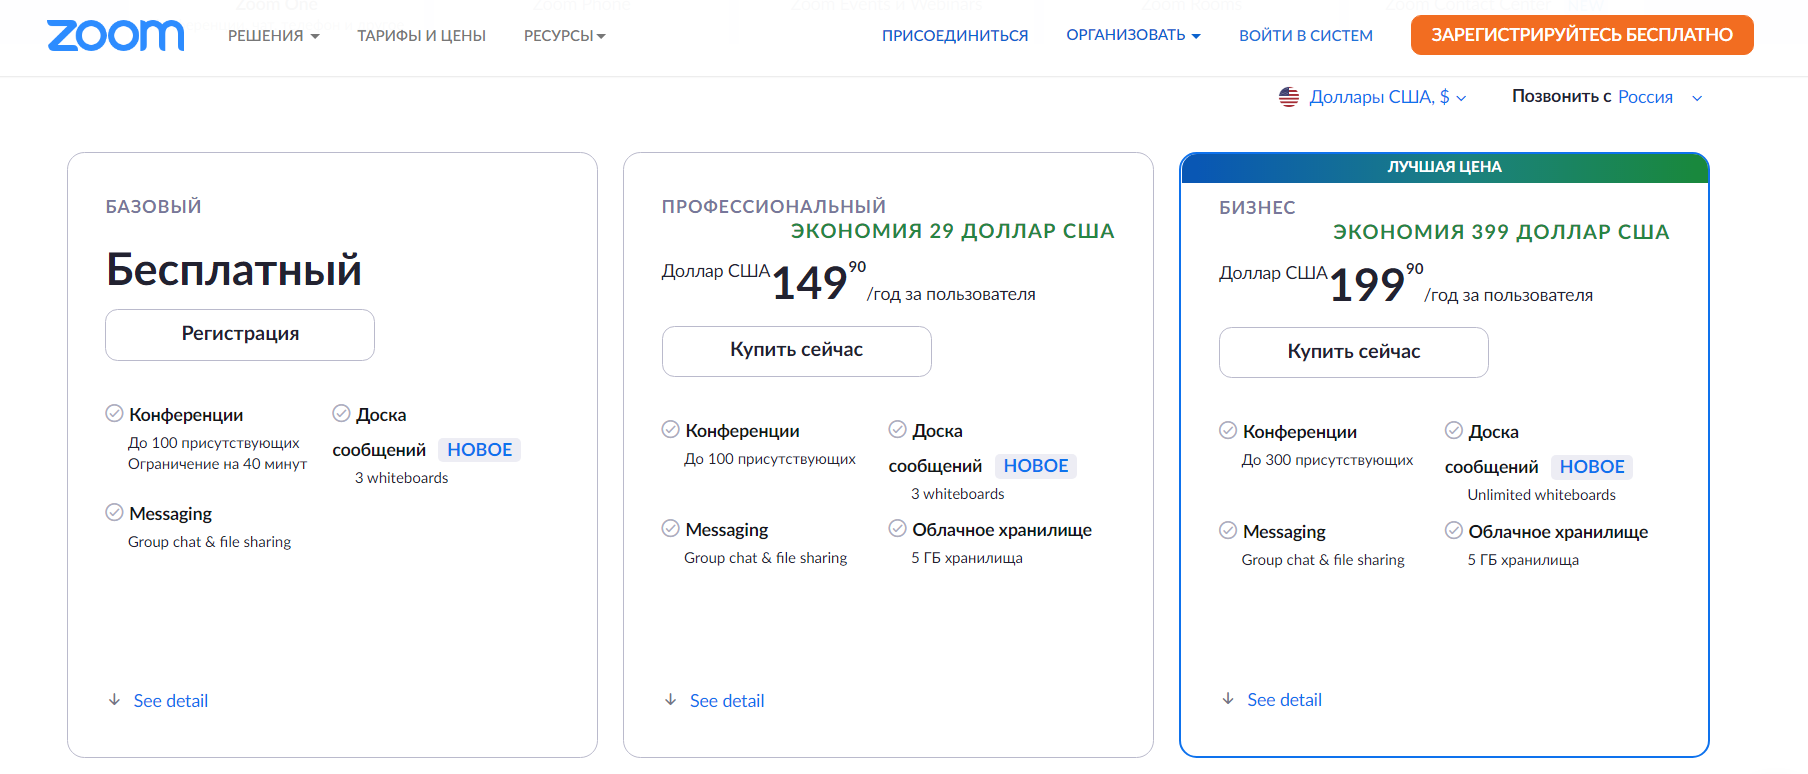
Task: Click Экономия 399 доллар США text
Action: click(x=1501, y=232)
